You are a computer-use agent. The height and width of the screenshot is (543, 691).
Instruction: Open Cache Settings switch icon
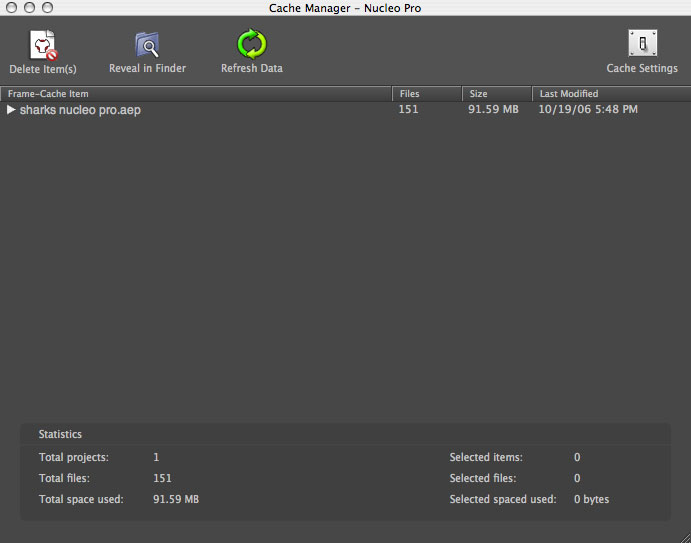coord(643,43)
